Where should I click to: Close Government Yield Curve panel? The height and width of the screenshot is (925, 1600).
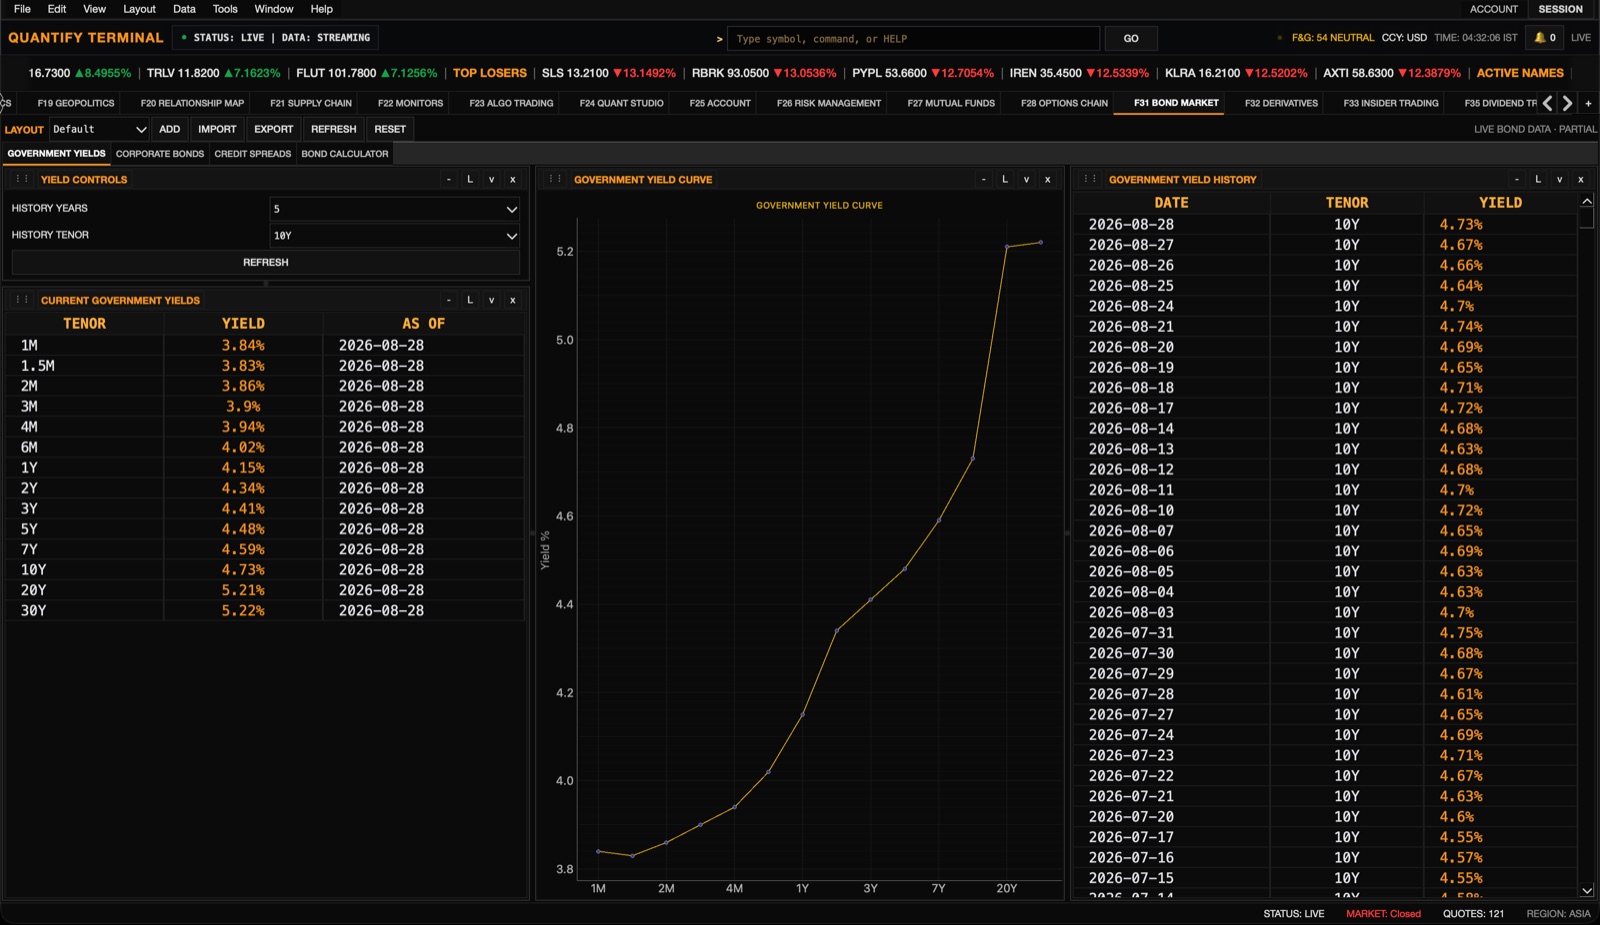tap(1048, 180)
